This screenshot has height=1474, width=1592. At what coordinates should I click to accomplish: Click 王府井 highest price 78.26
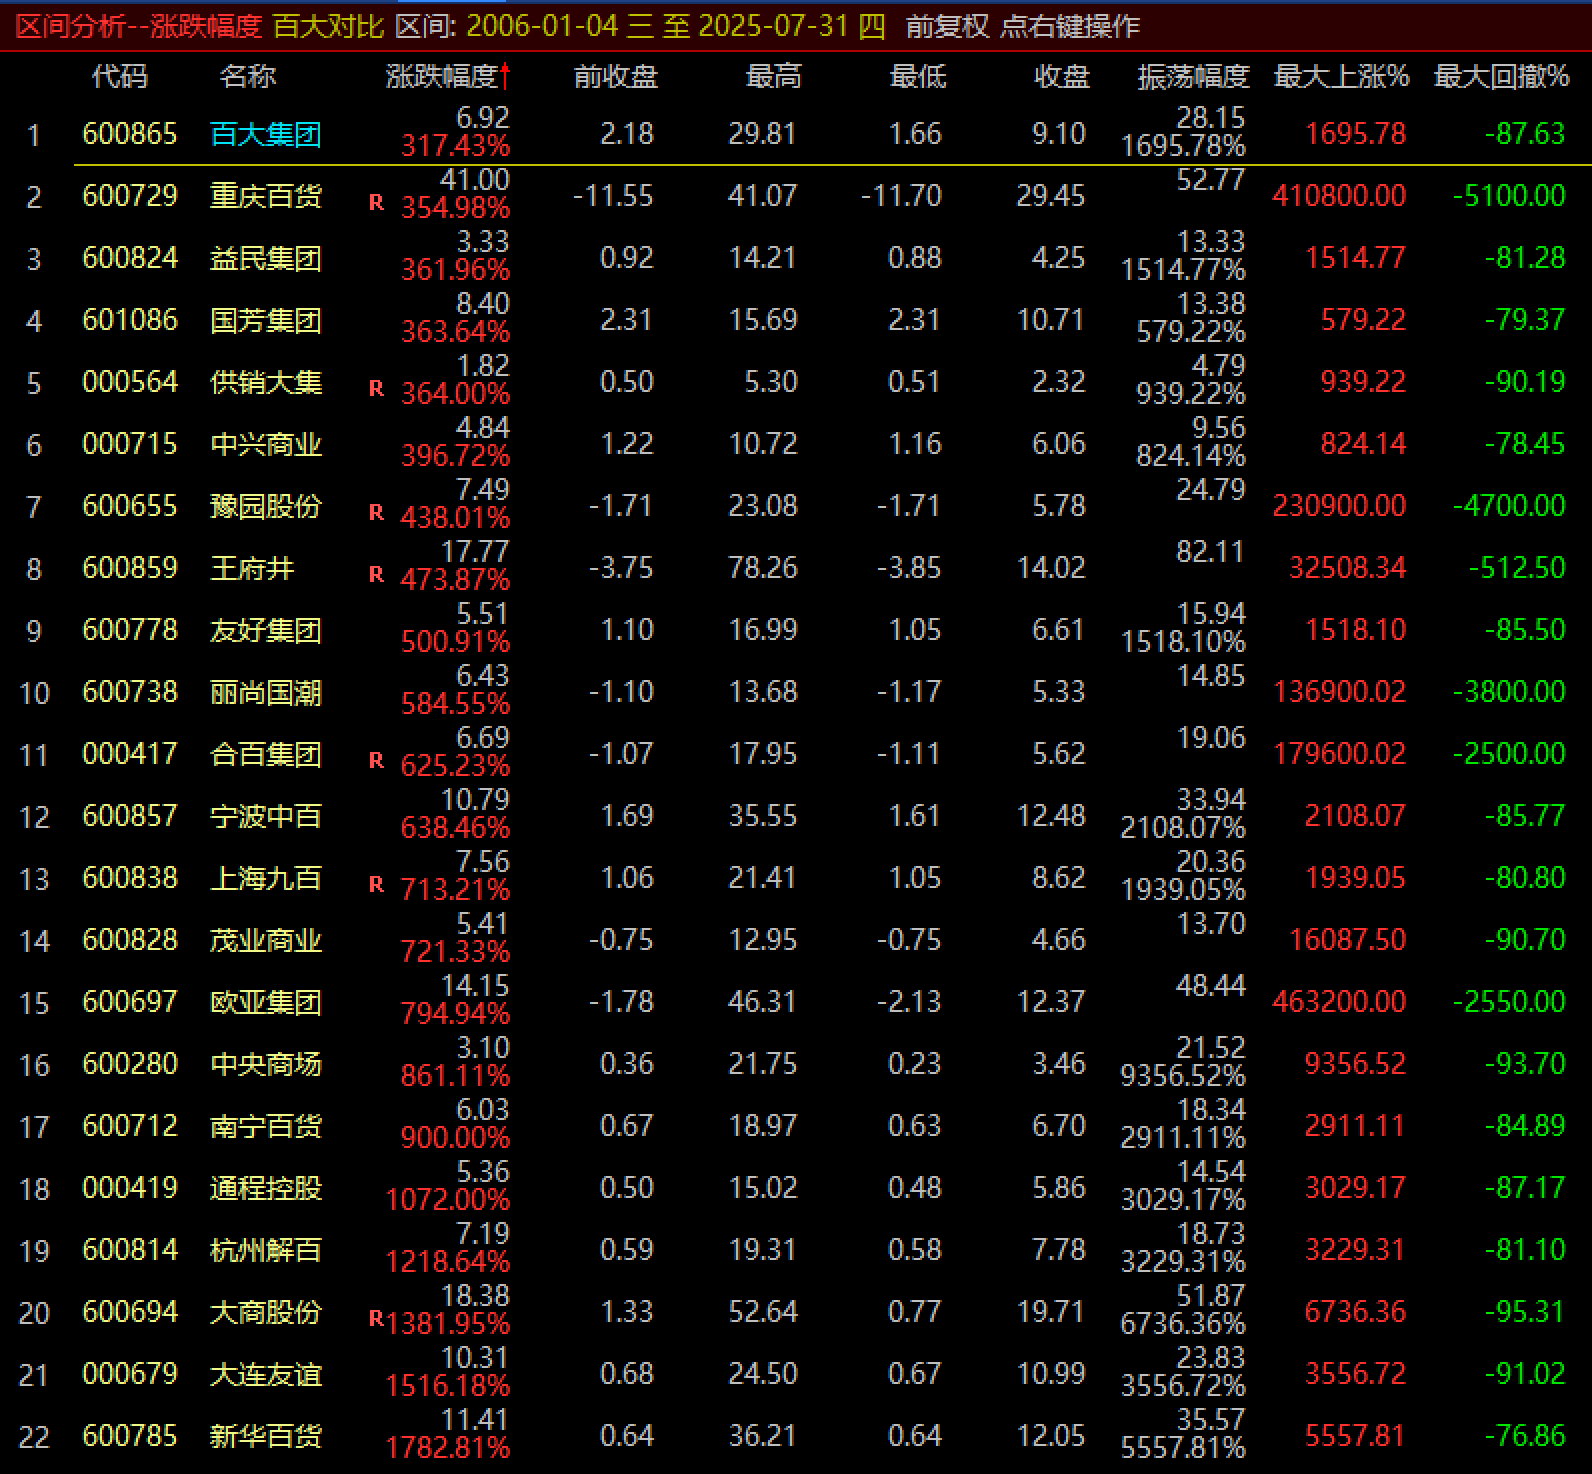[763, 568]
